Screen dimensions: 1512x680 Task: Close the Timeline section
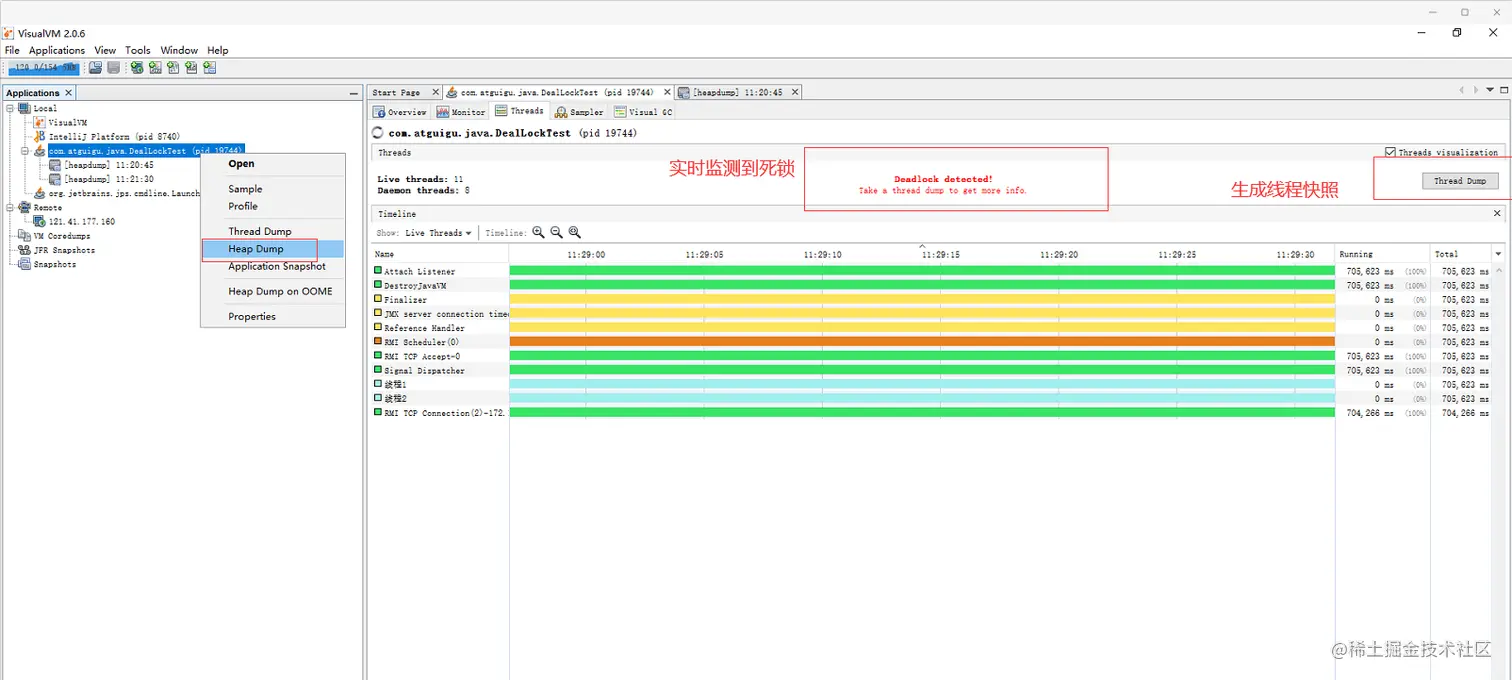coord(1497,213)
